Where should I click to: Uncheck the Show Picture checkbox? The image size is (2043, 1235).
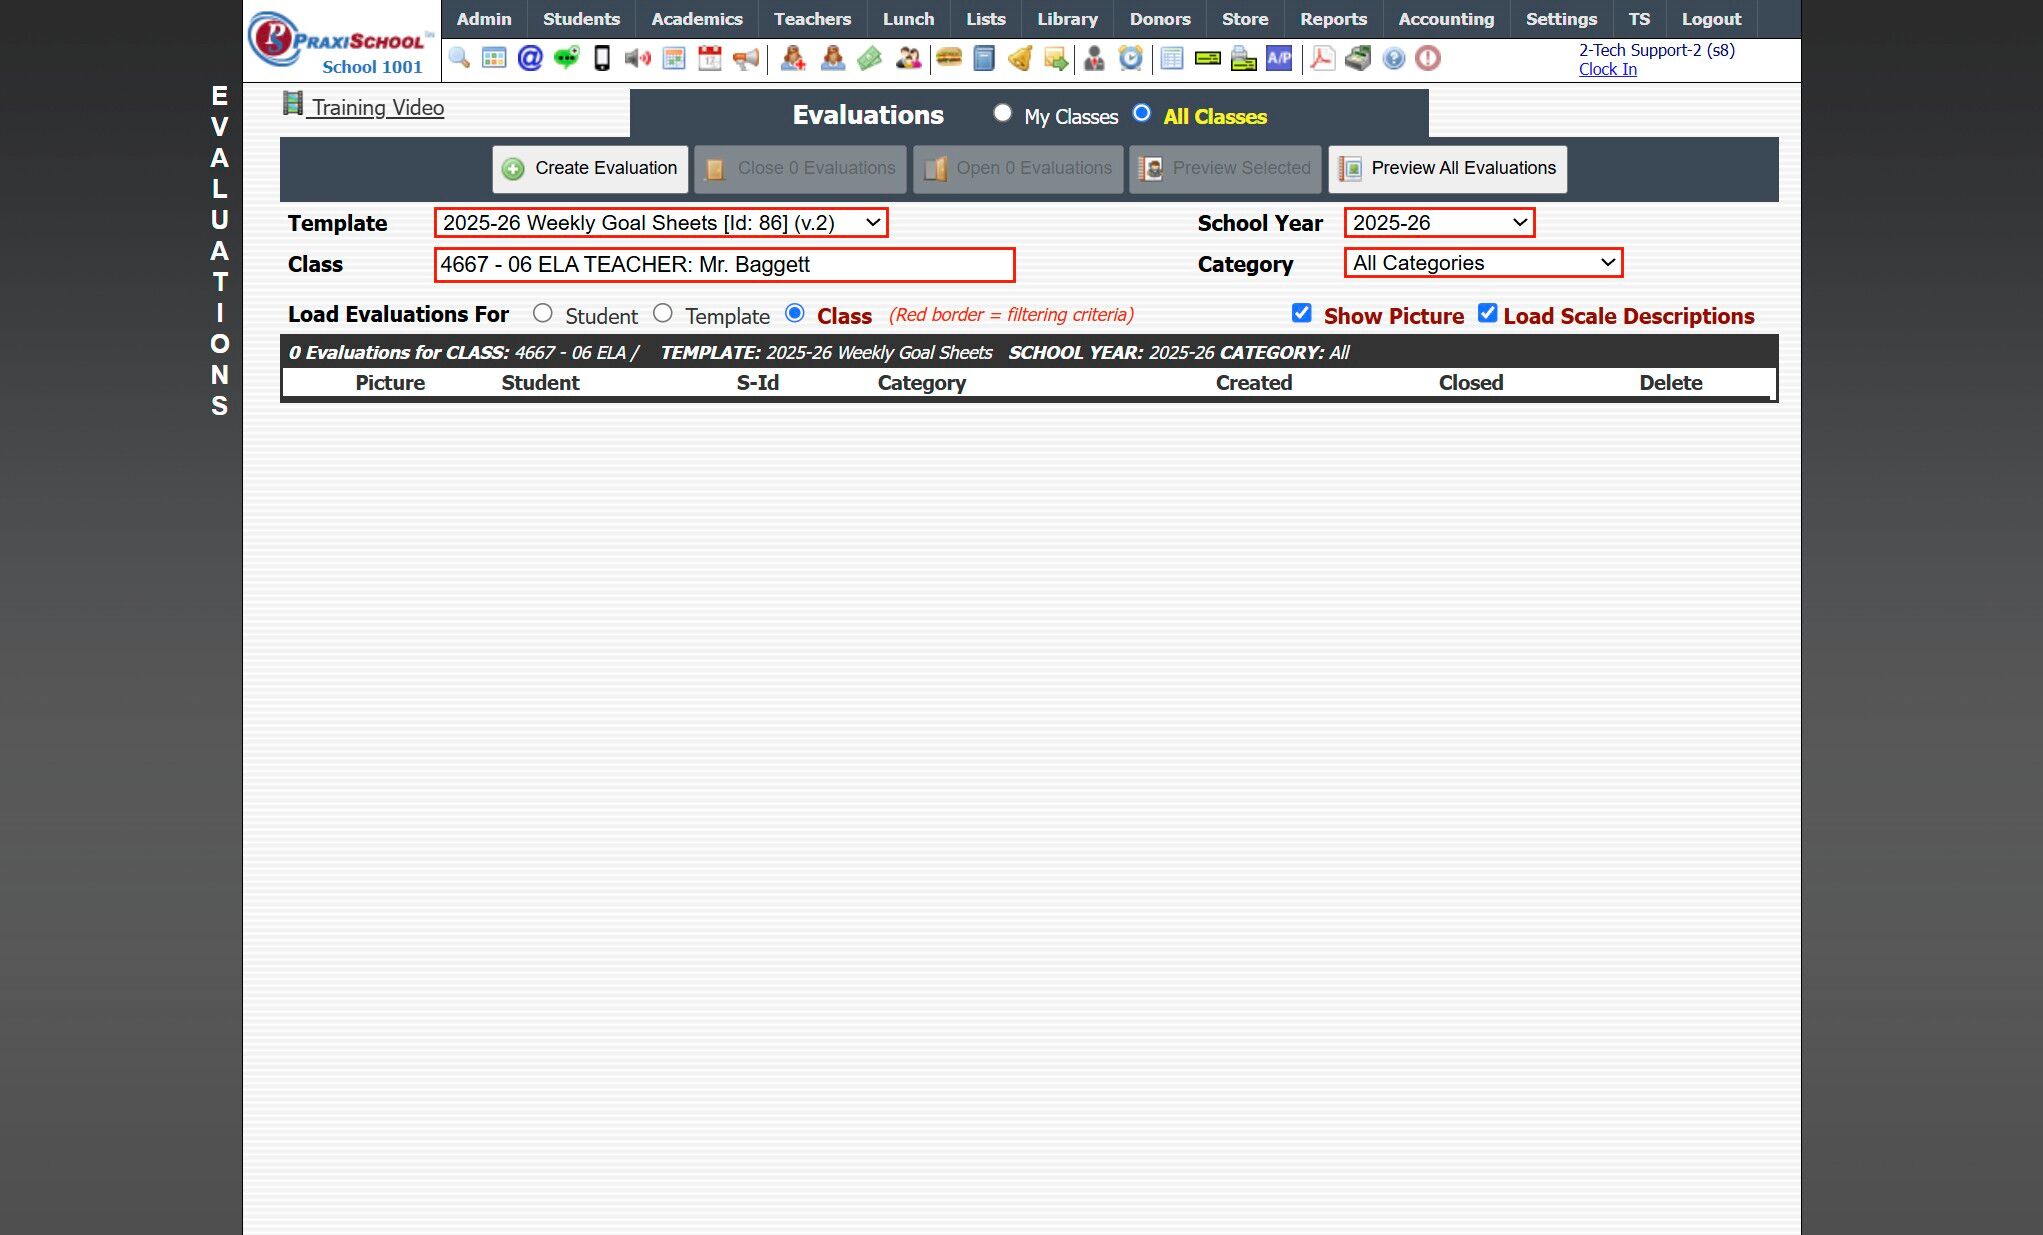1301,313
